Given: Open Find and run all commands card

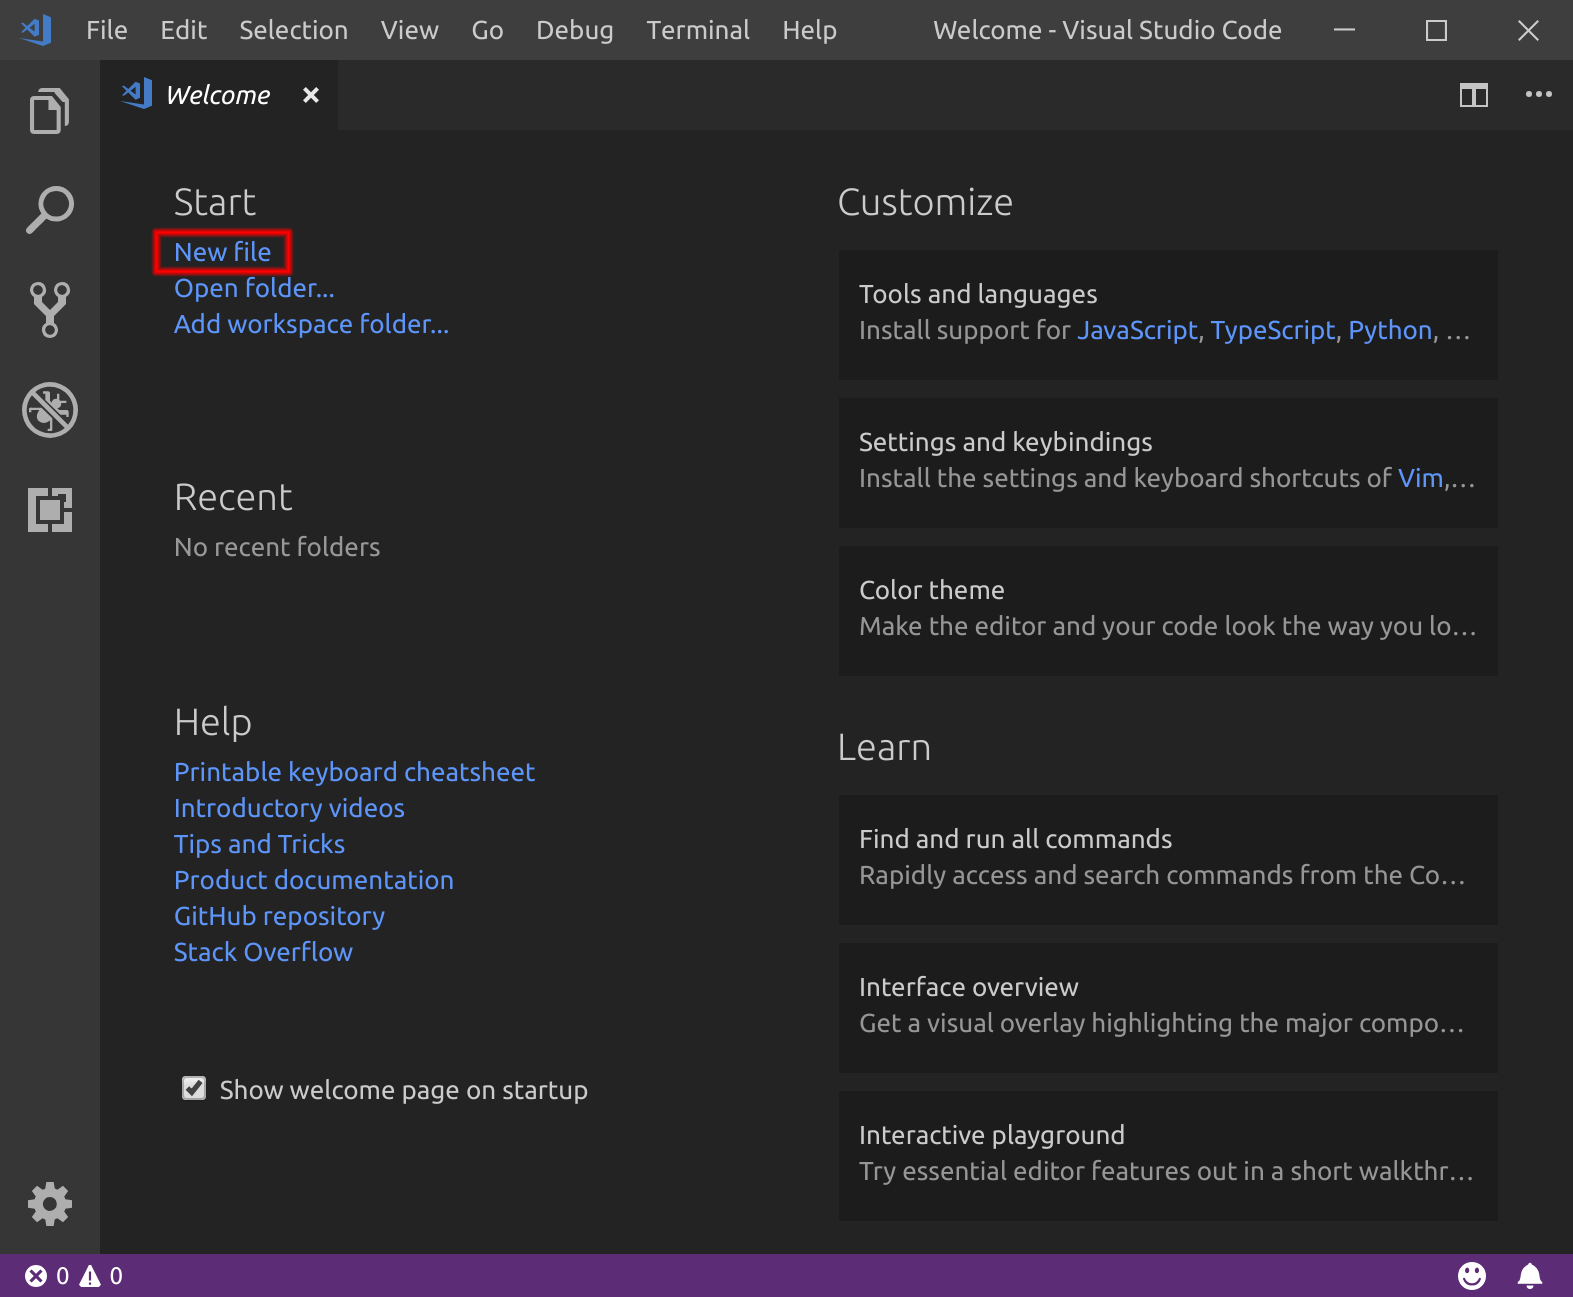Looking at the screenshot, I should [1168, 859].
